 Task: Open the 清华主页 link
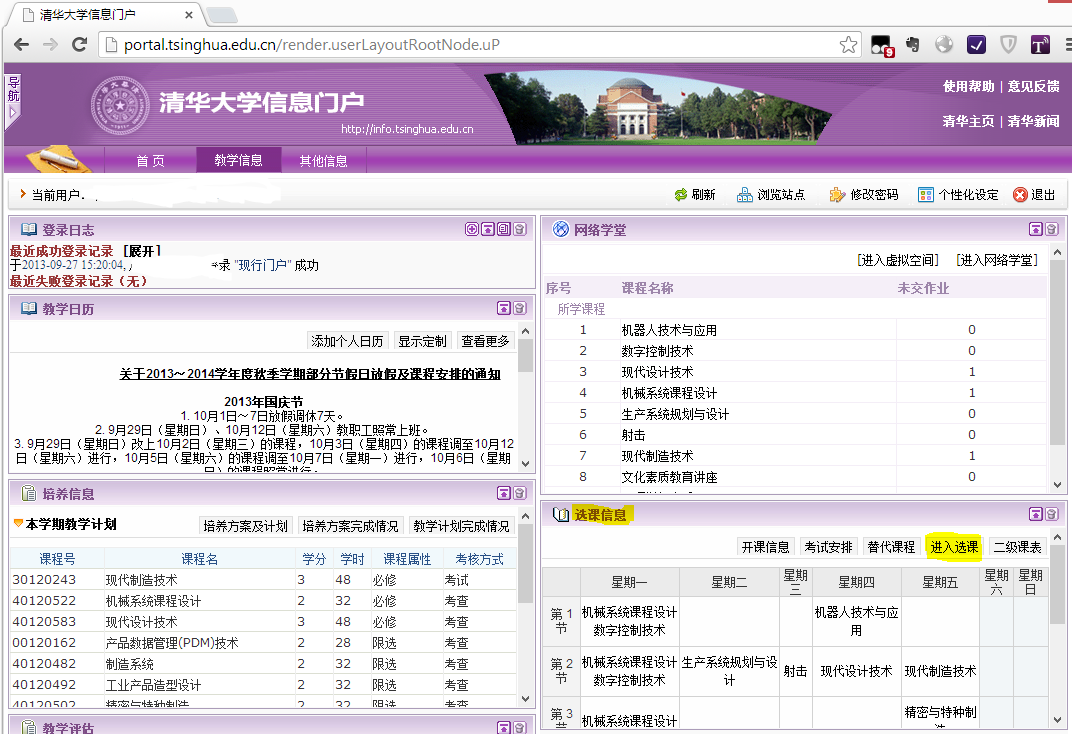[x=969, y=121]
